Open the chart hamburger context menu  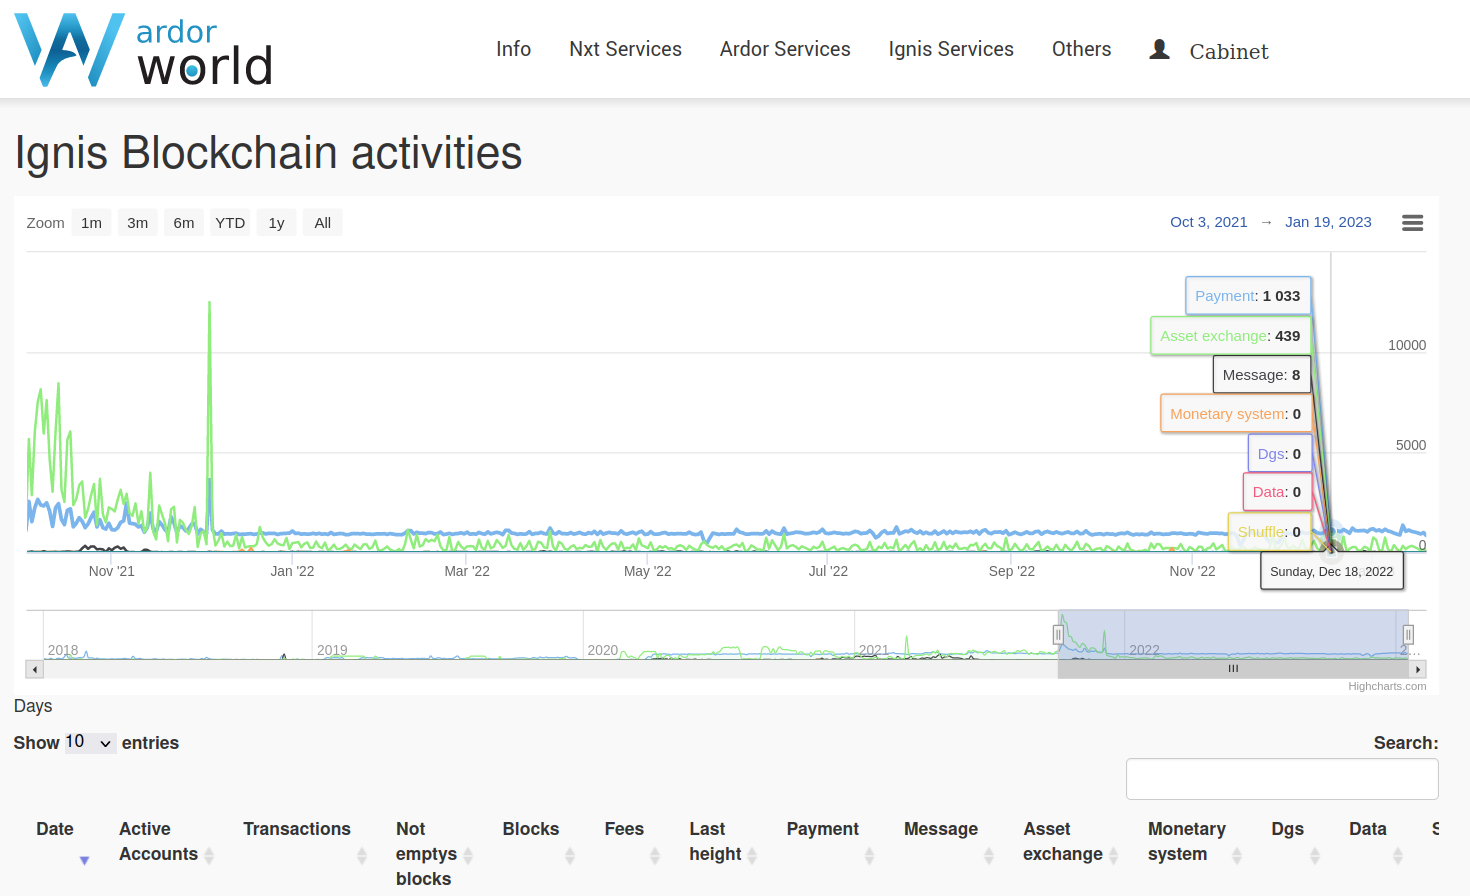[x=1412, y=223]
